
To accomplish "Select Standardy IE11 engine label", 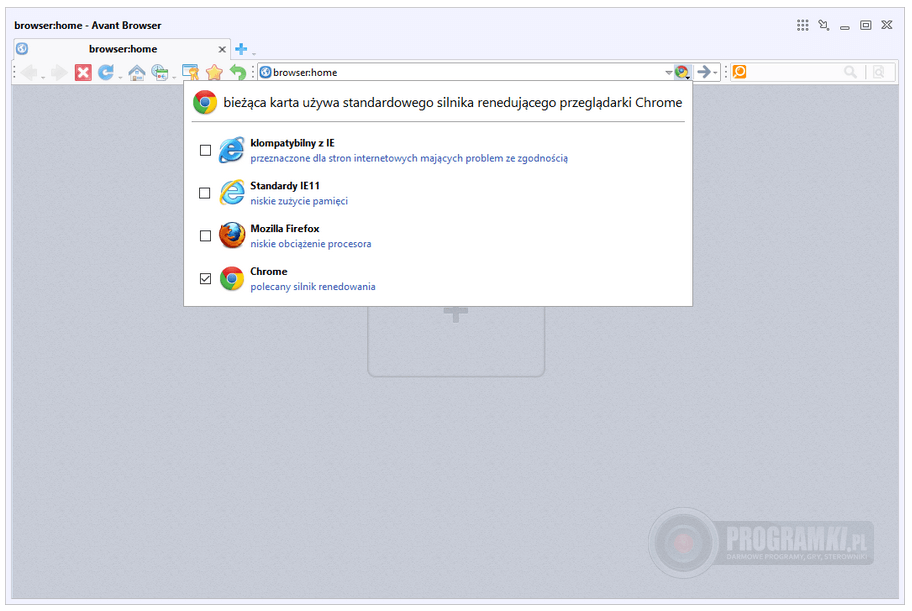I will pos(285,186).
